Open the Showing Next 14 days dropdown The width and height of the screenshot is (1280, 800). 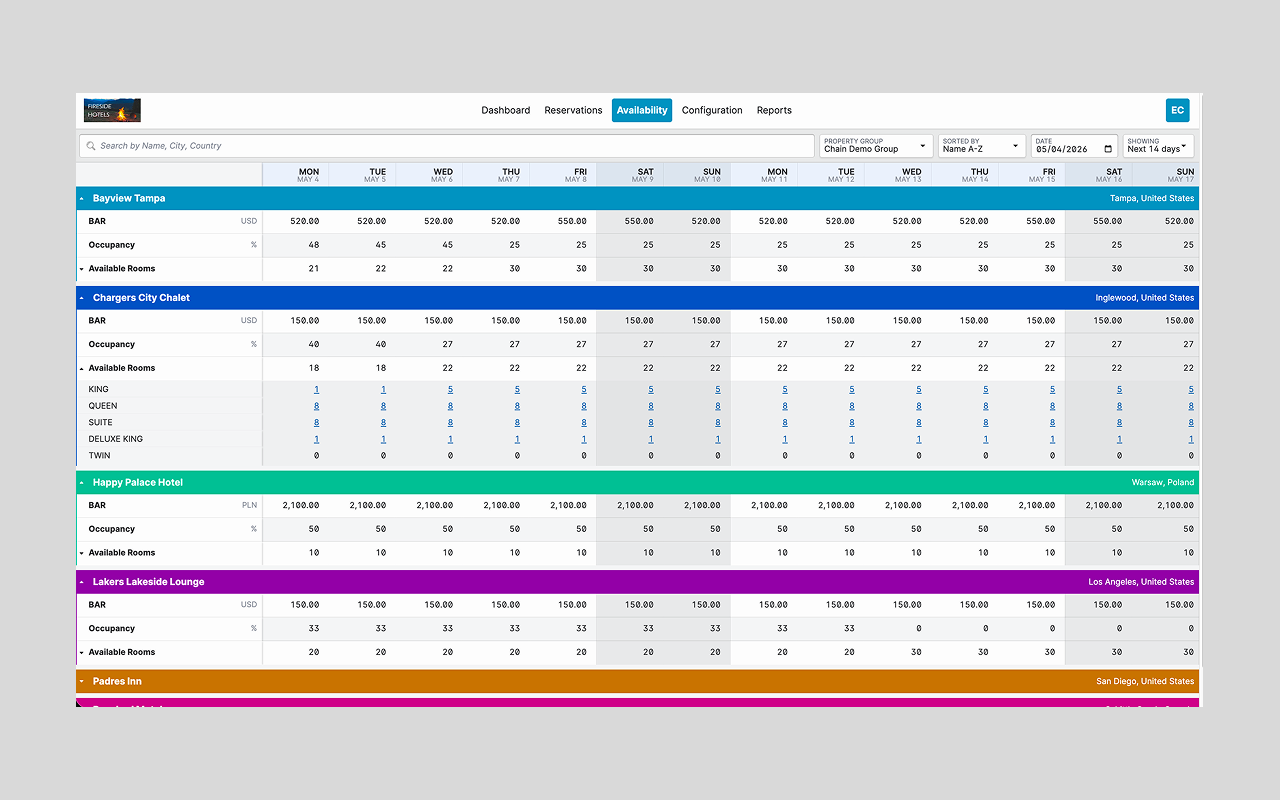[1158, 146]
